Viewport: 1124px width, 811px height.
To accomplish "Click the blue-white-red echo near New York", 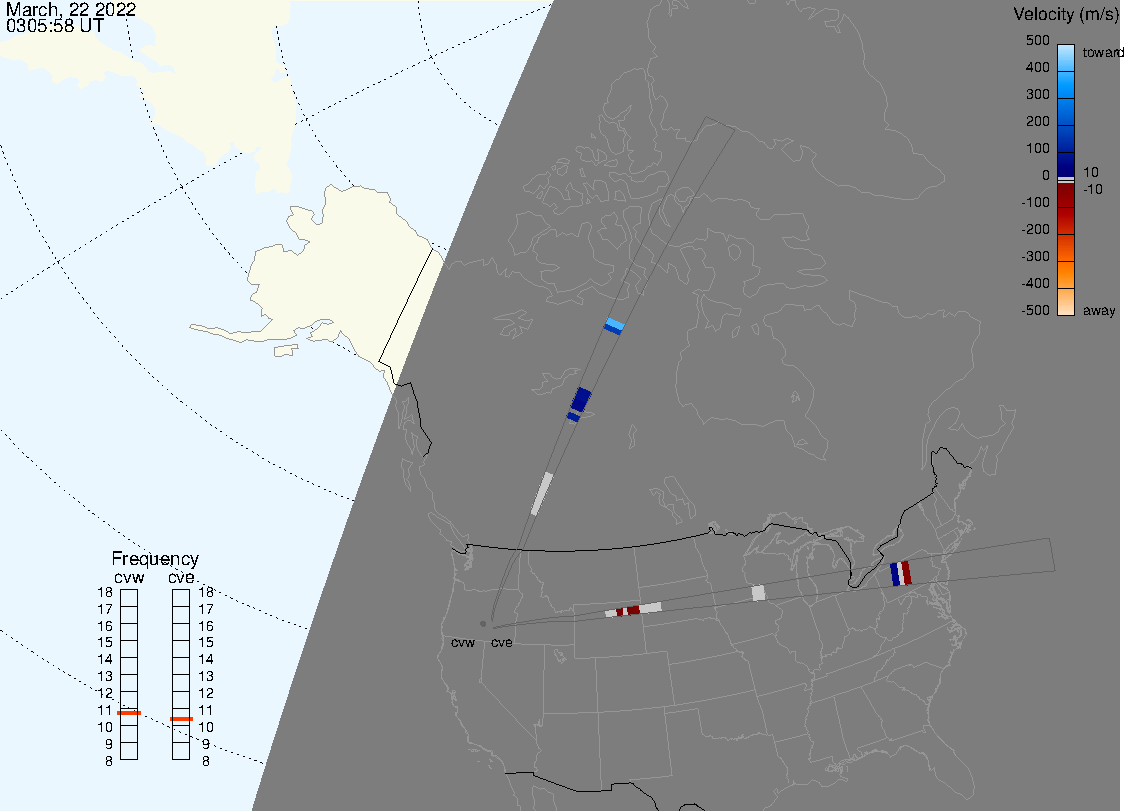I will pyautogui.click(x=901, y=574).
